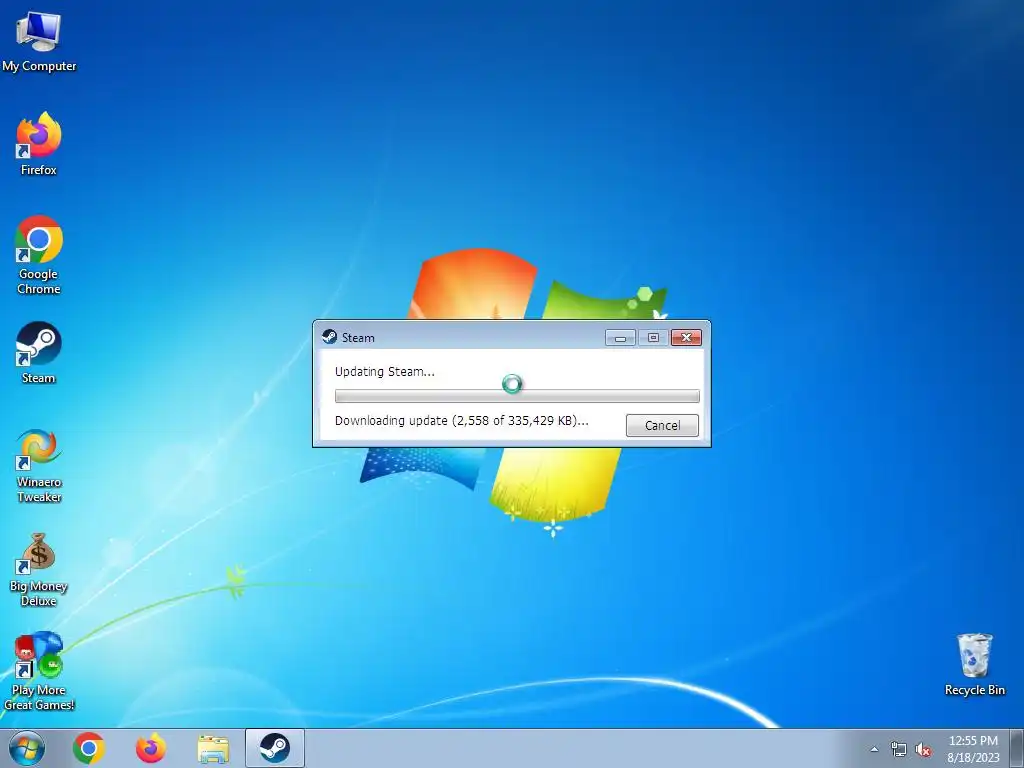Click the Steam taskbar button
Screen dimensions: 1024x768
click(x=275, y=748)
